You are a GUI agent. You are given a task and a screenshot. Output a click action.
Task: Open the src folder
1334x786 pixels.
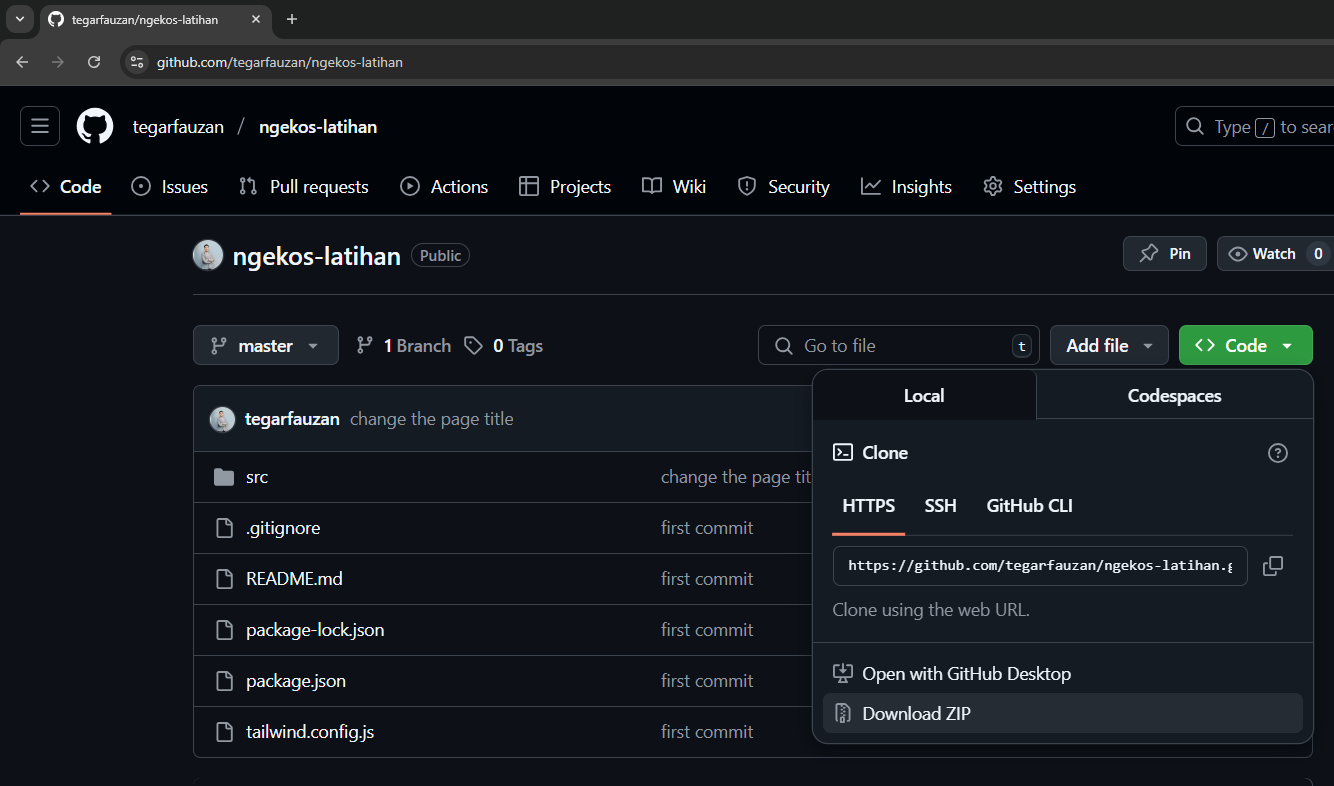coord(257,477)
